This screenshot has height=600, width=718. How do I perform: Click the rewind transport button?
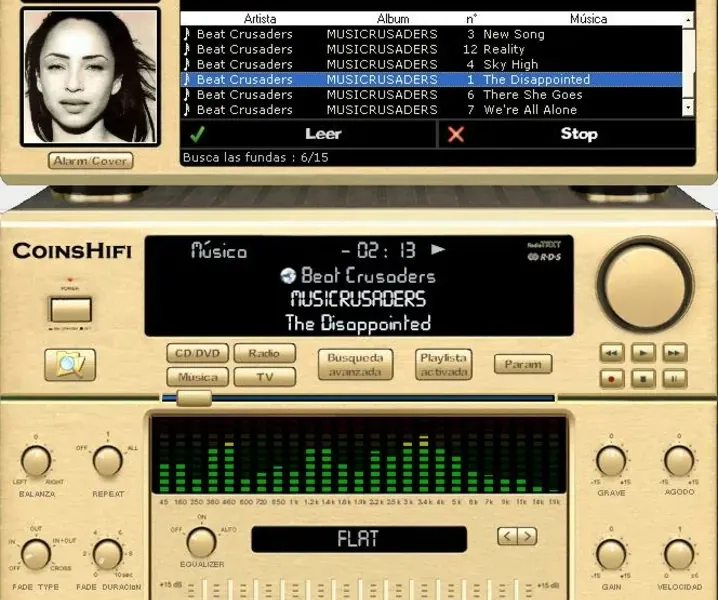612,353
